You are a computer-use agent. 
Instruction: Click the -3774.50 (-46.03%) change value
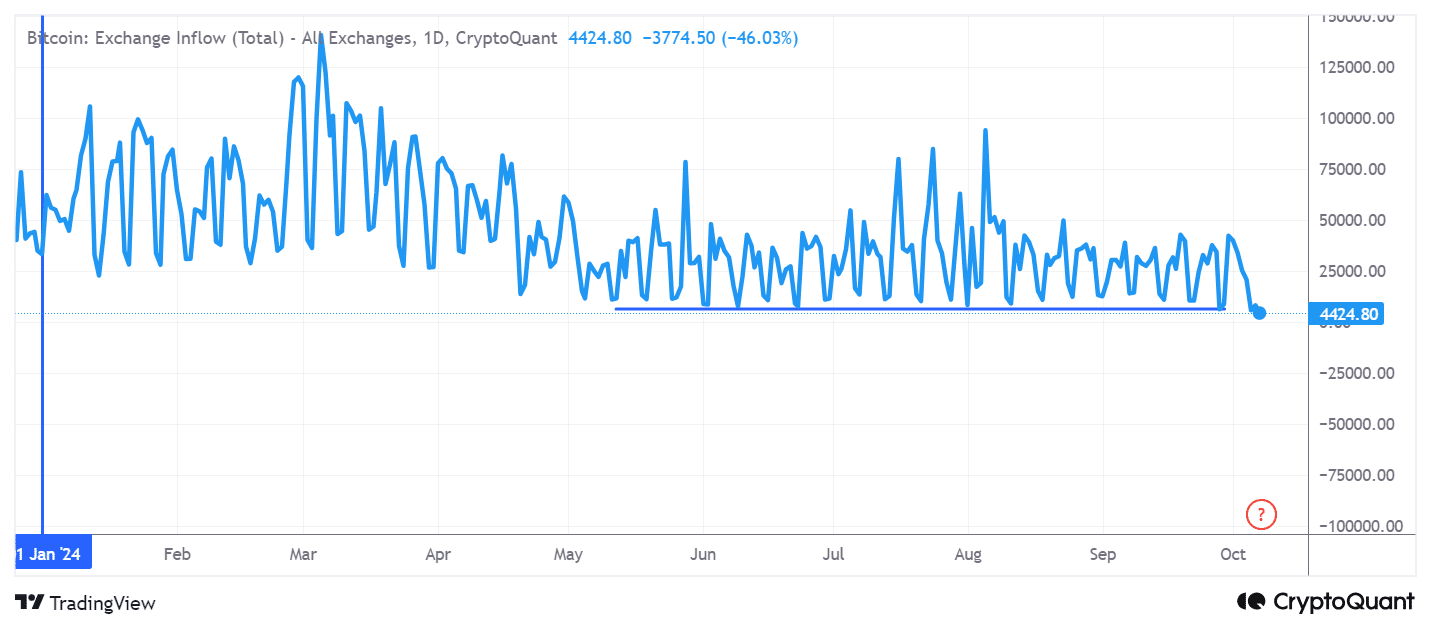[x=720, y=38]
